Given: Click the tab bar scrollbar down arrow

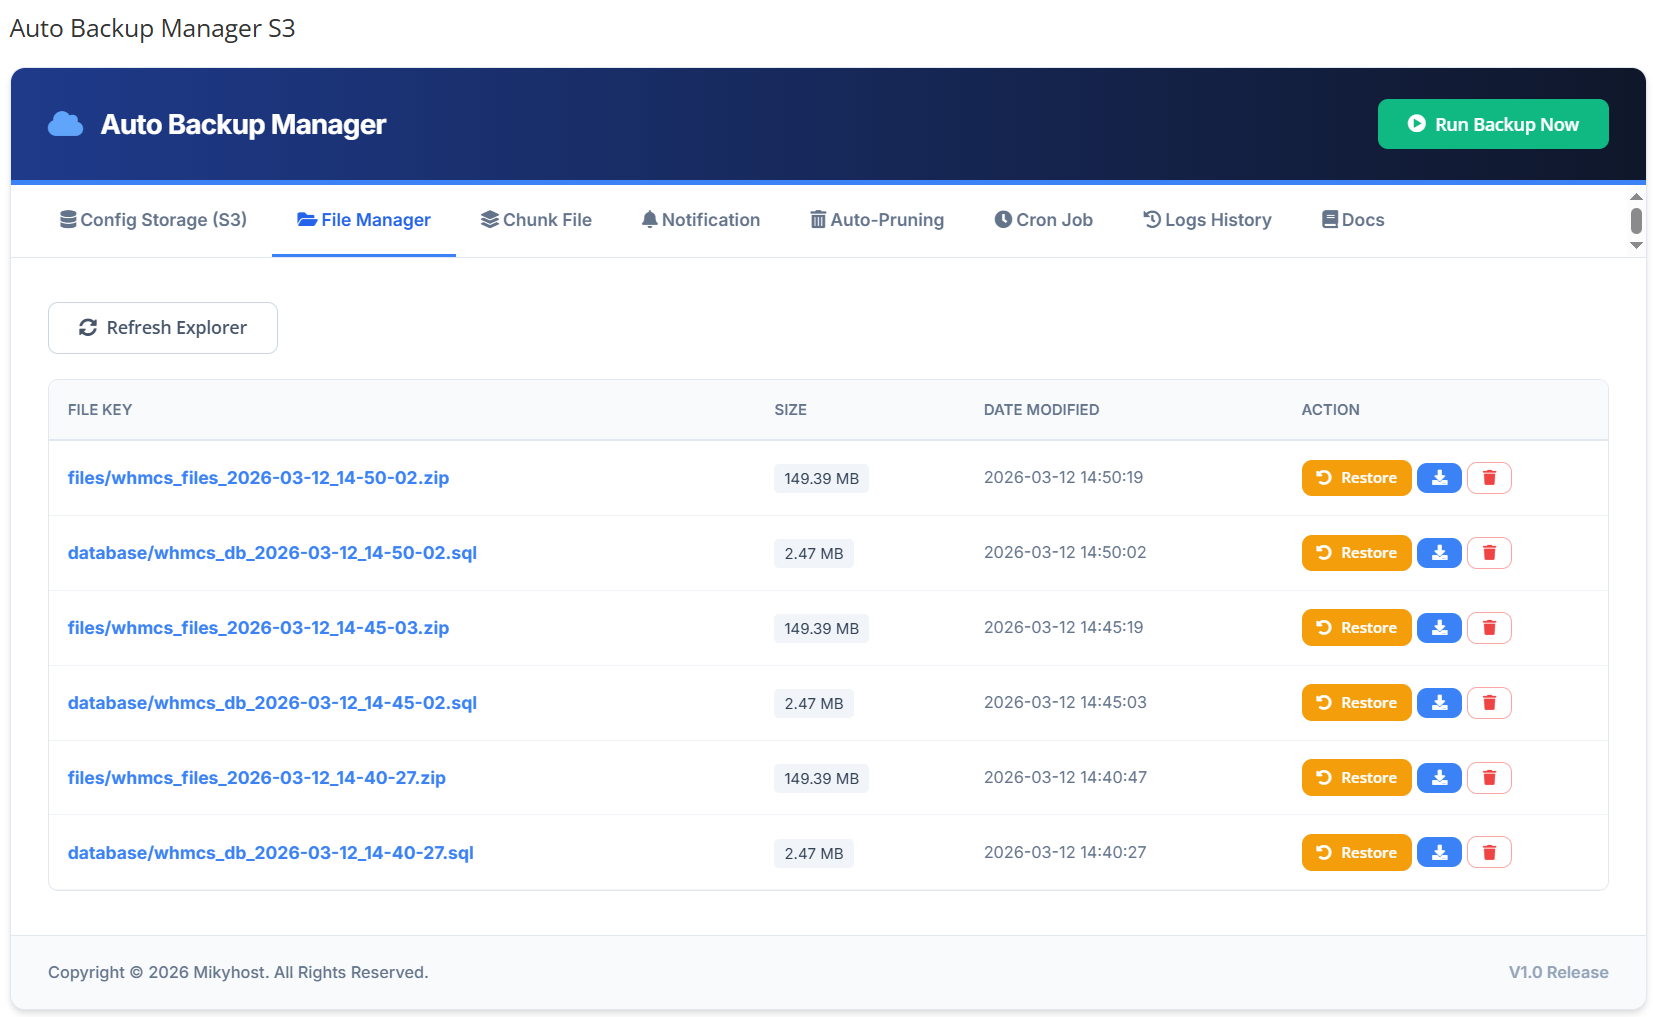Looking at the screenshot, I should tap(1636, 245).
